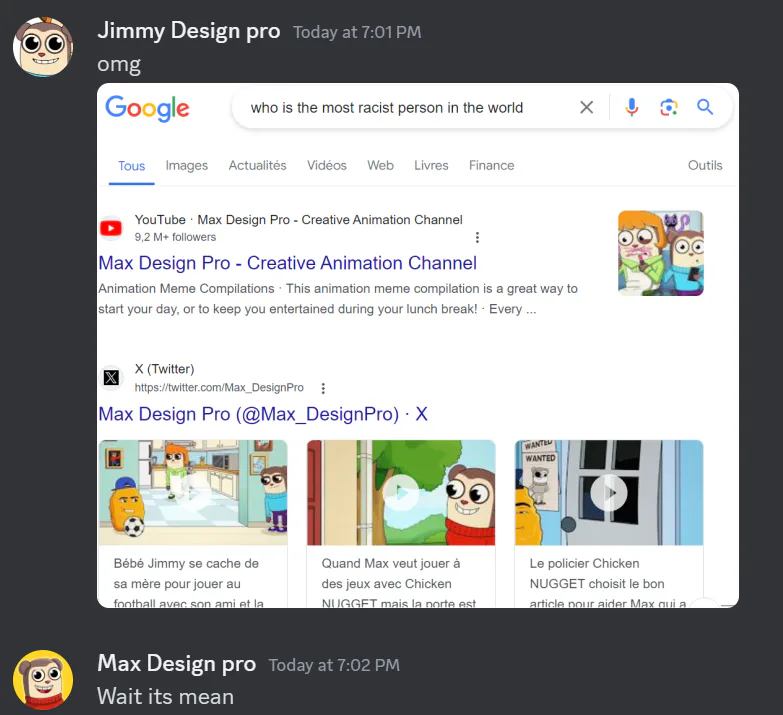Click the Today at 7:02 PM timestamp

pos(334,665)
